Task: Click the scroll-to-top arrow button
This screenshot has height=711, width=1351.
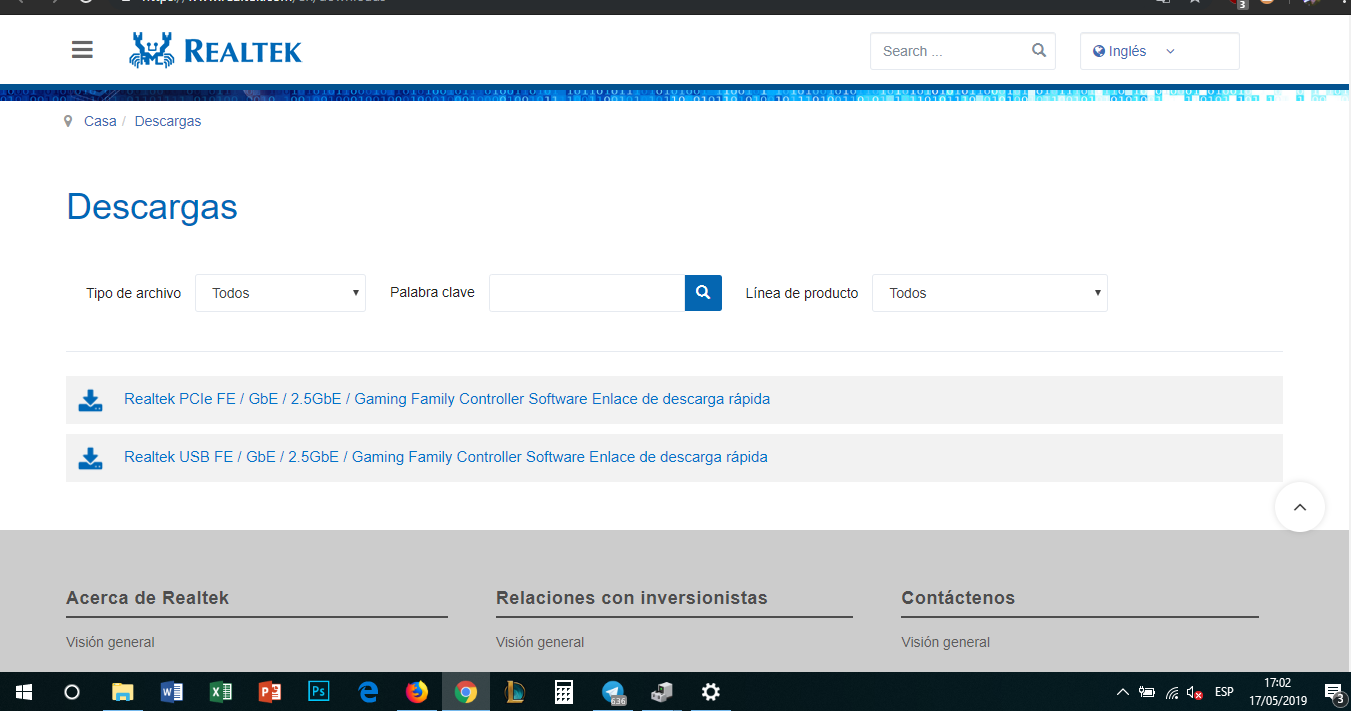Action: click(1300, 507)
